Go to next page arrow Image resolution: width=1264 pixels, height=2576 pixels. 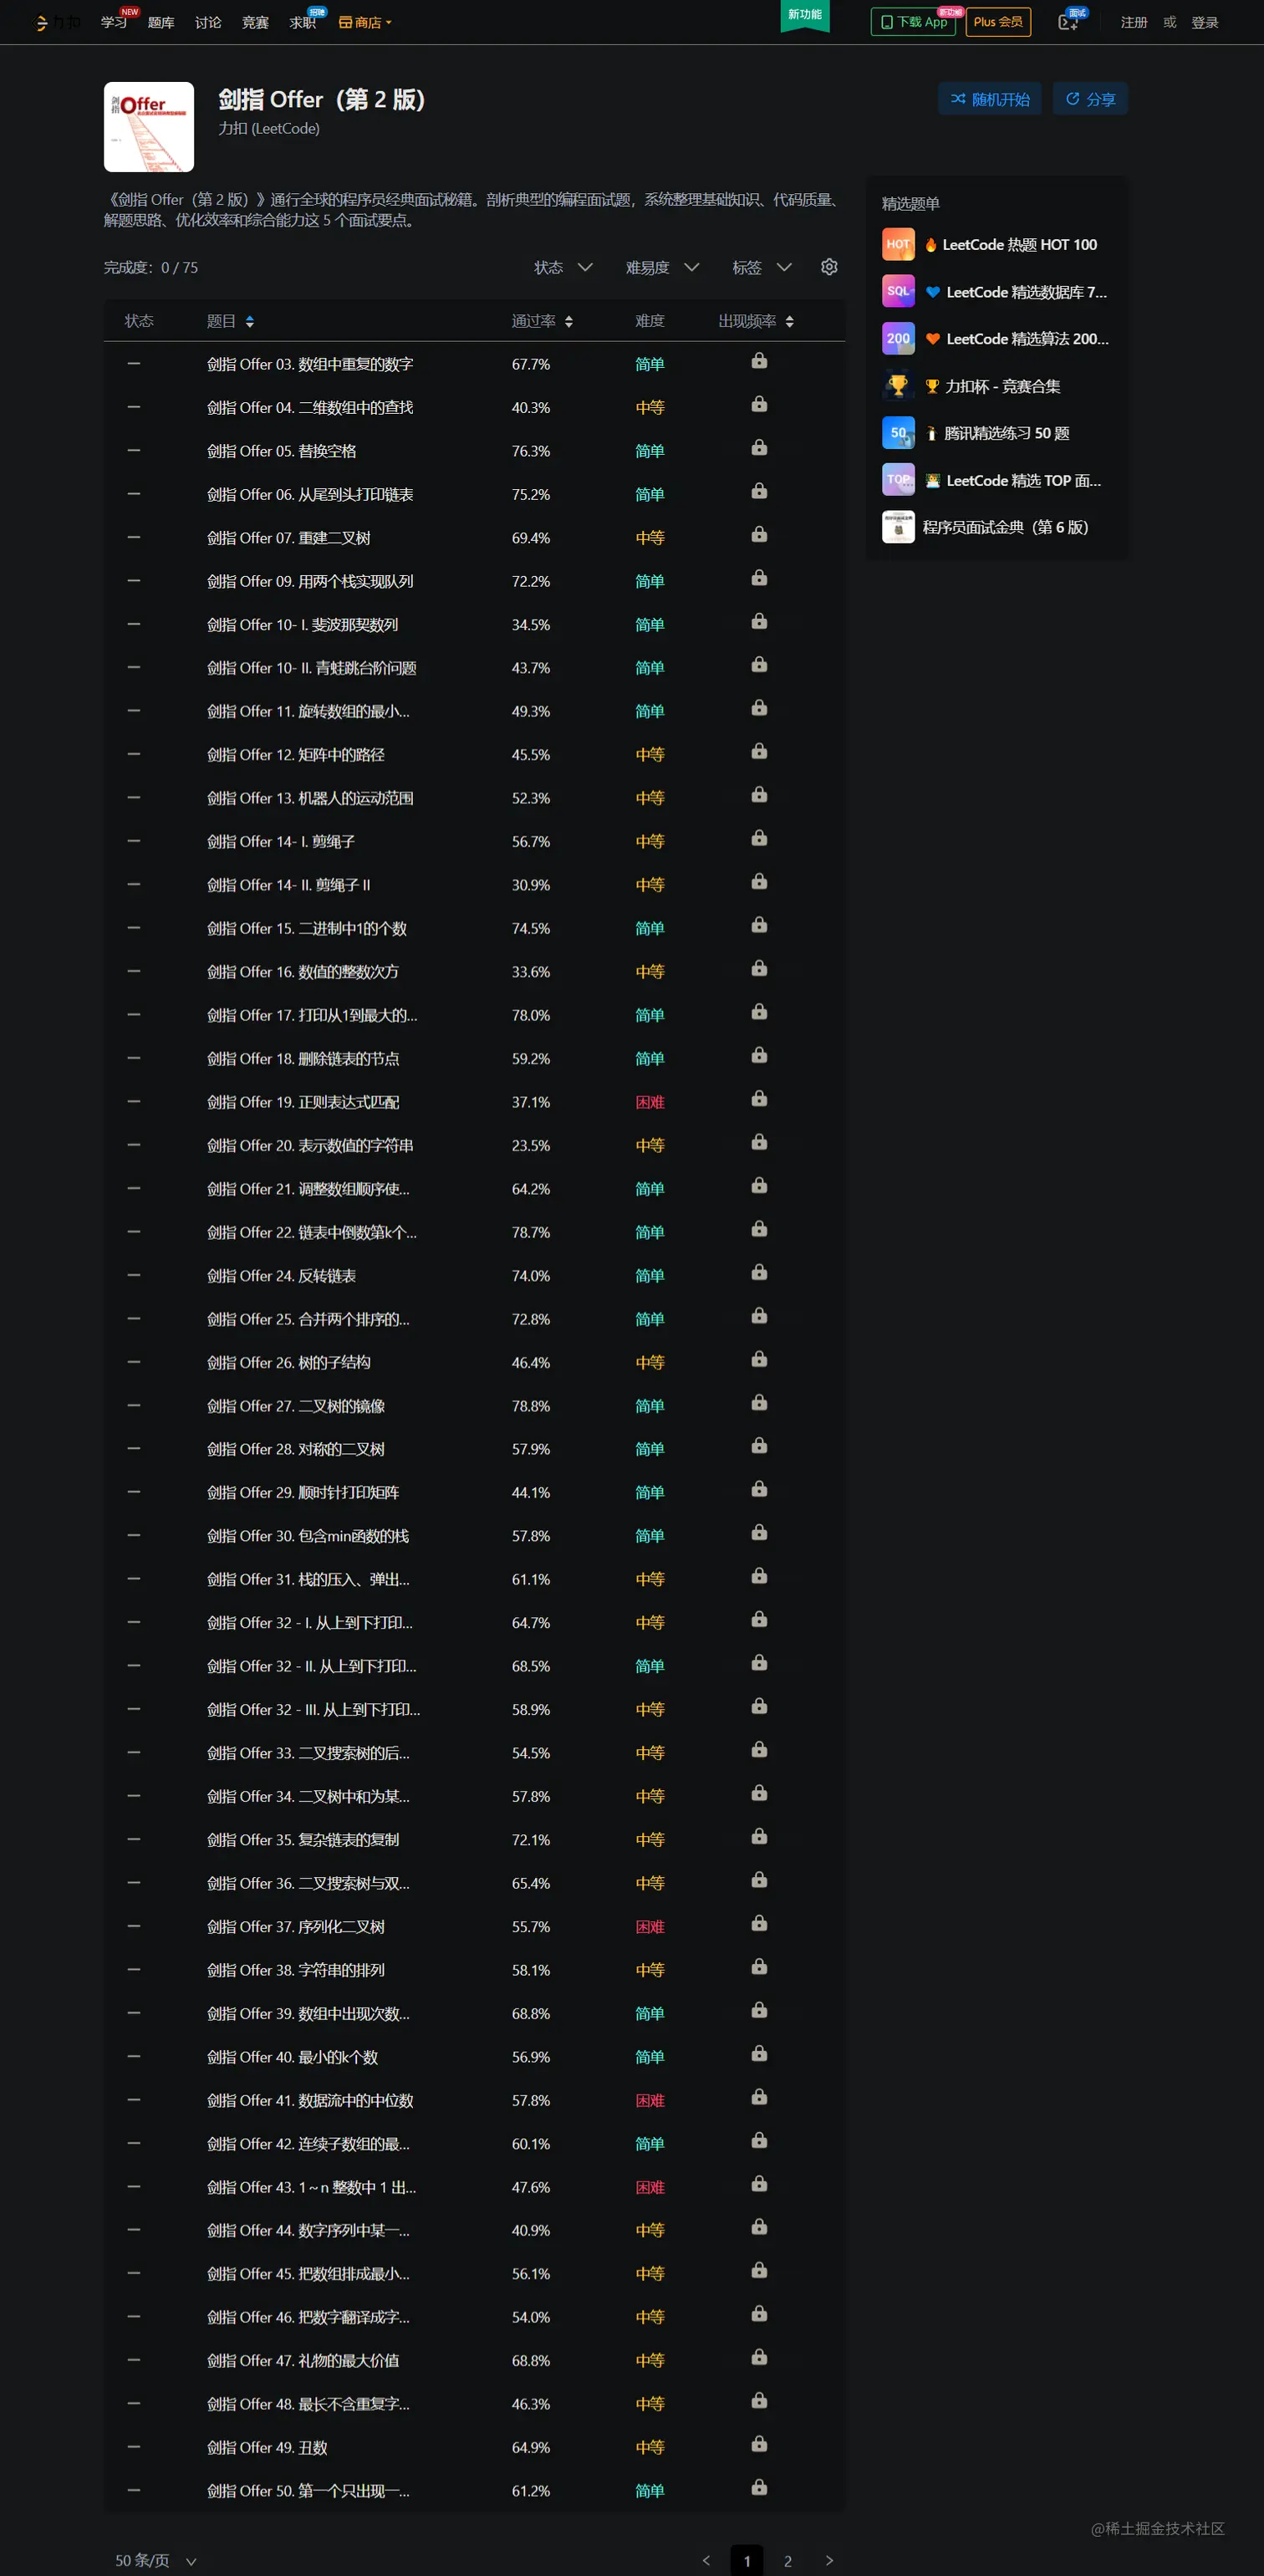pyautogui.click(x=829, y=2560)
